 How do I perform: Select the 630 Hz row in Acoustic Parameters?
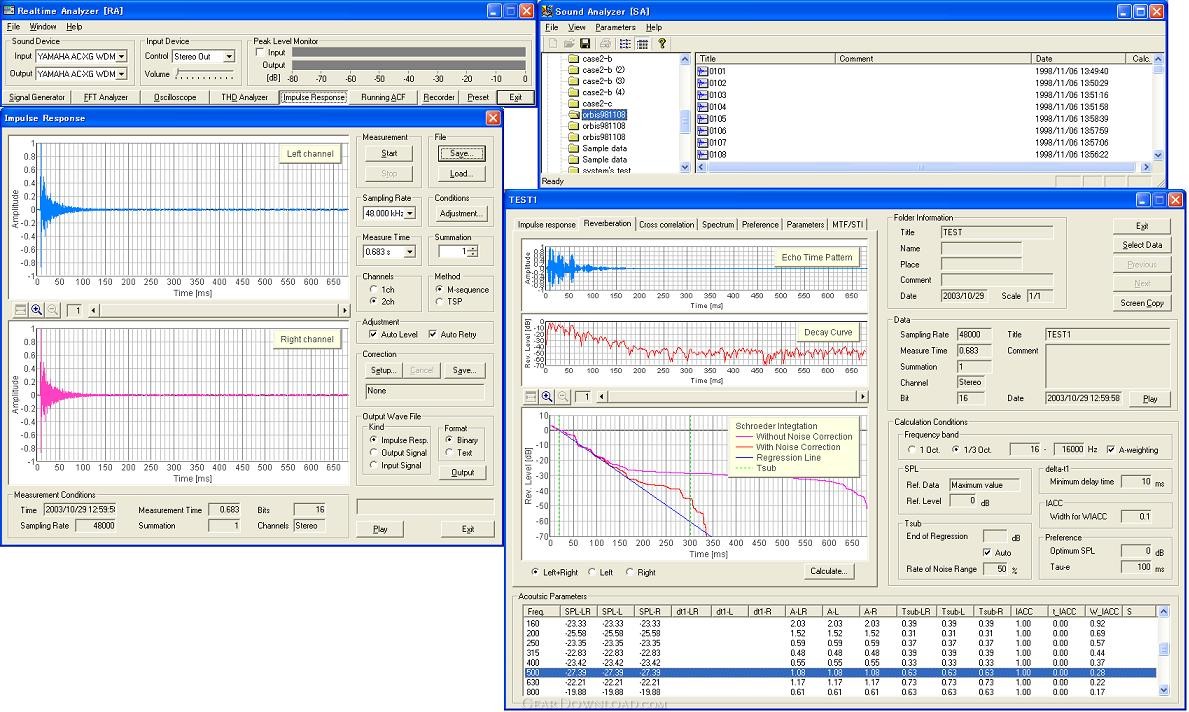point(840,682)
